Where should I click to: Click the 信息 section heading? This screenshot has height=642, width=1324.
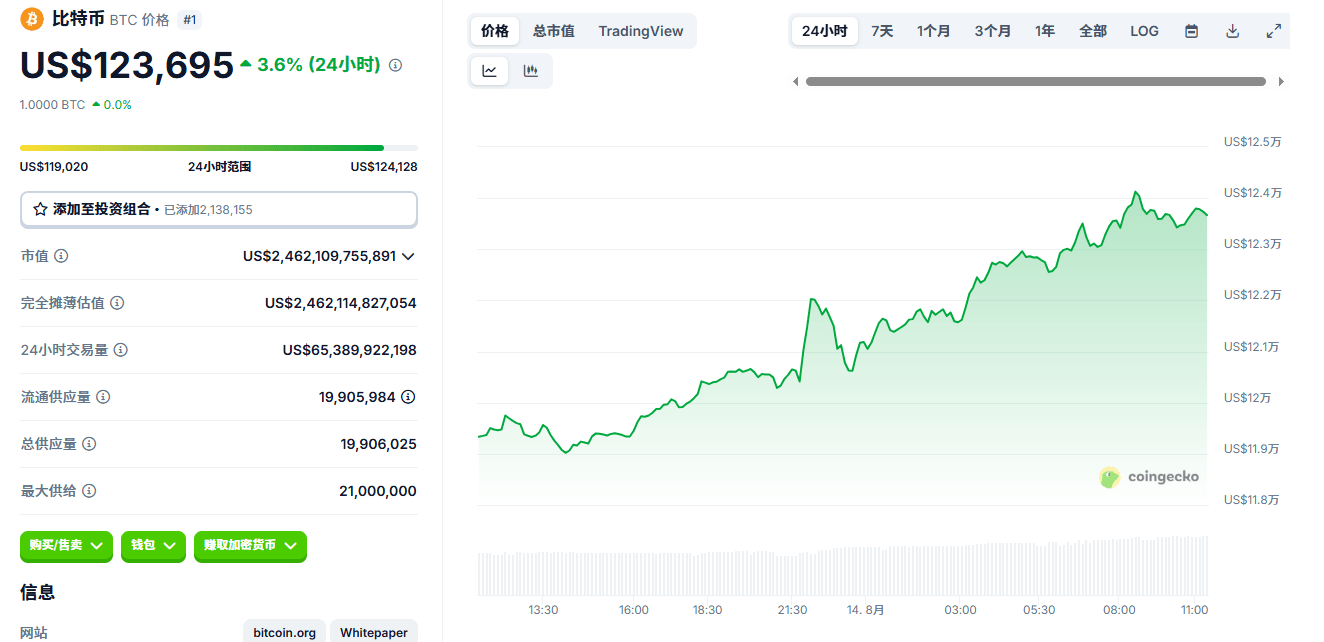tap(38, 592)
